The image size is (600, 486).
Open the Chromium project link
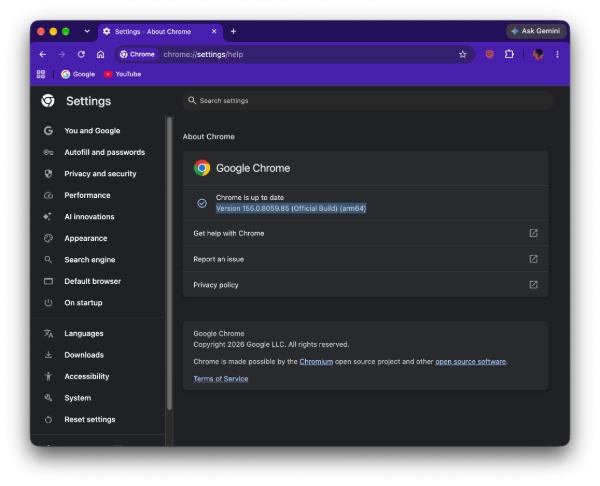pos(316,362)
